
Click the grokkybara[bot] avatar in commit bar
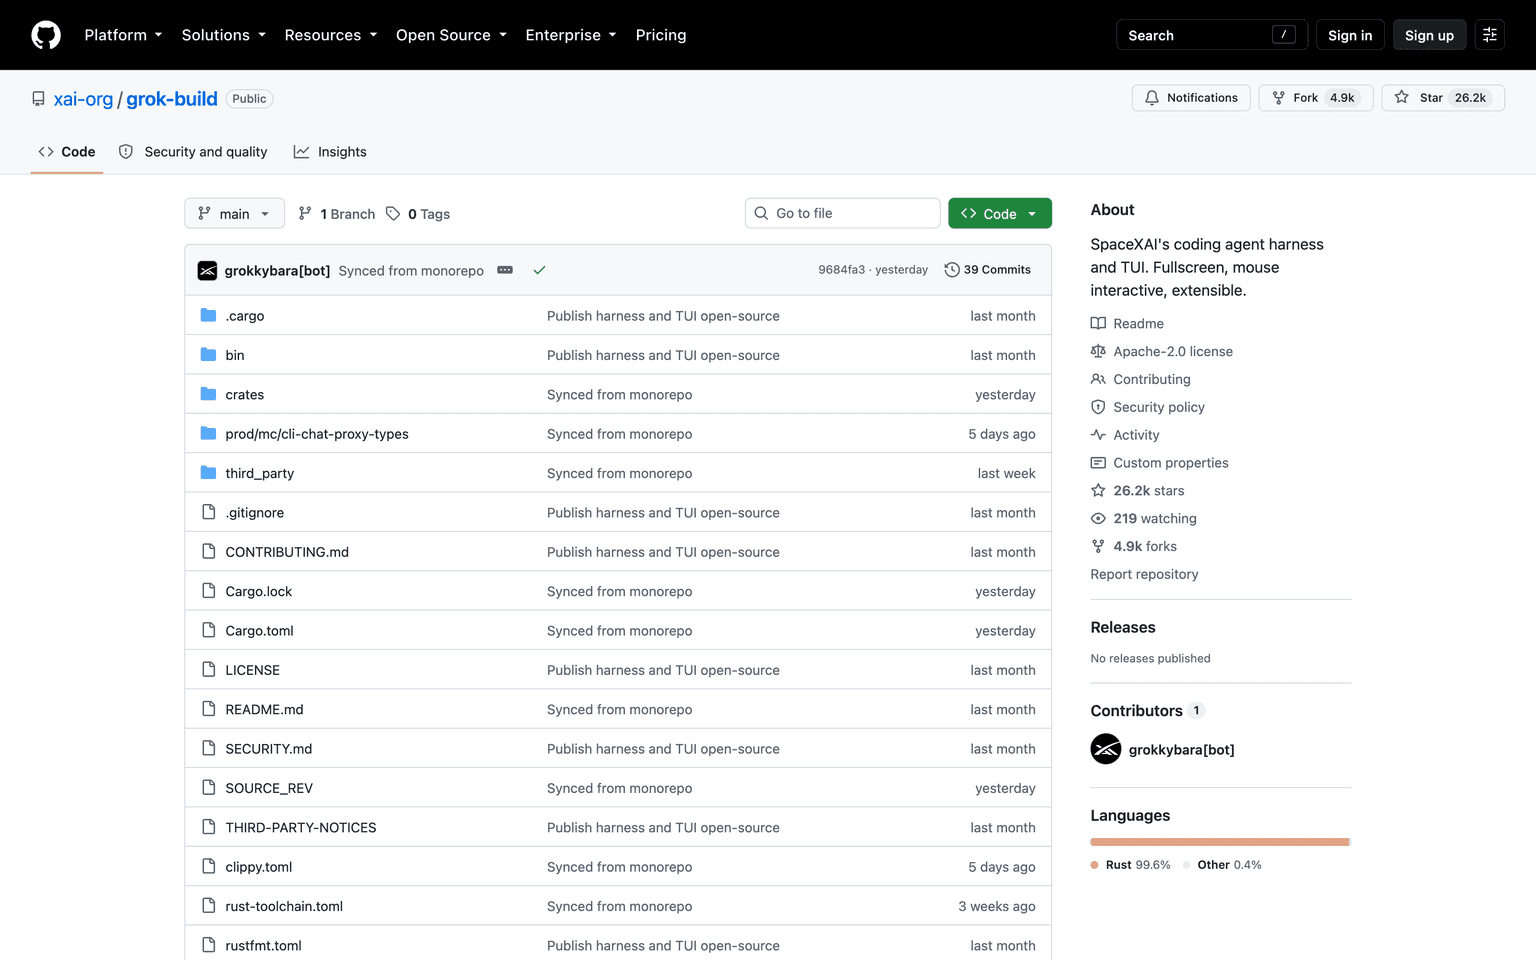[x=207, y=271]
